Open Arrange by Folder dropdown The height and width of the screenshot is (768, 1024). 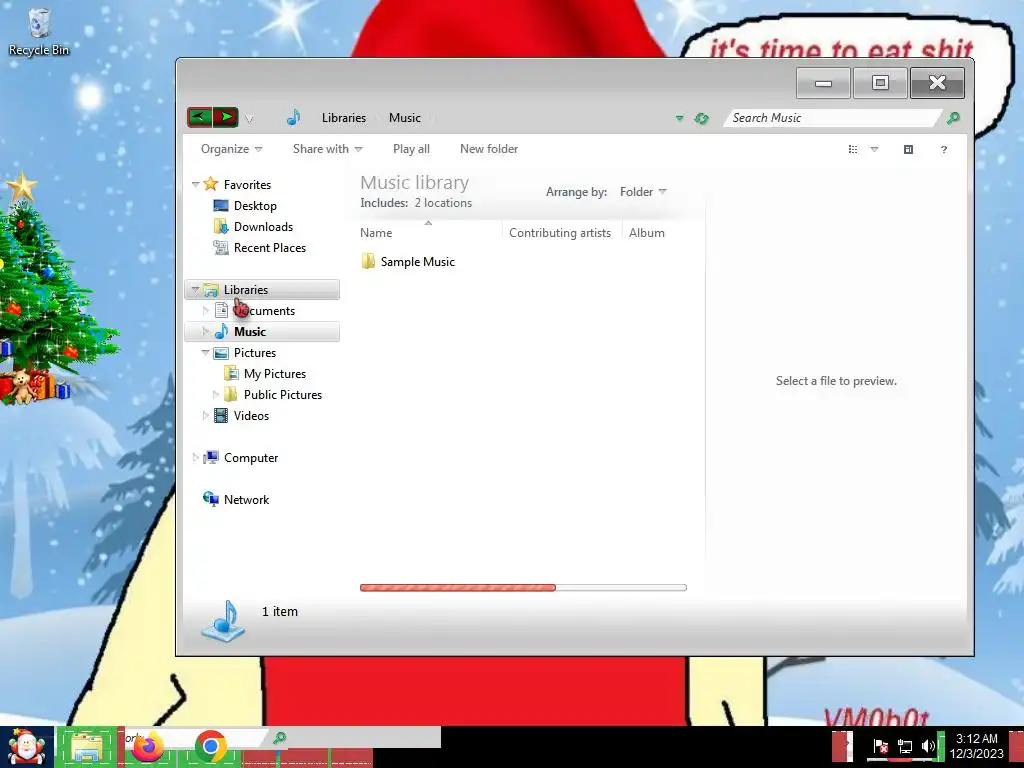[643, 192]
